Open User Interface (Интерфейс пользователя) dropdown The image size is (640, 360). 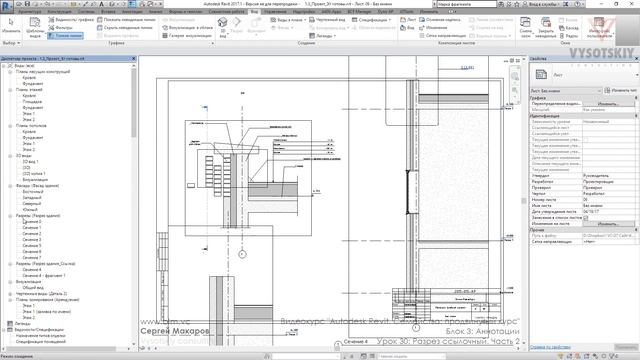(x=599, y=28)
